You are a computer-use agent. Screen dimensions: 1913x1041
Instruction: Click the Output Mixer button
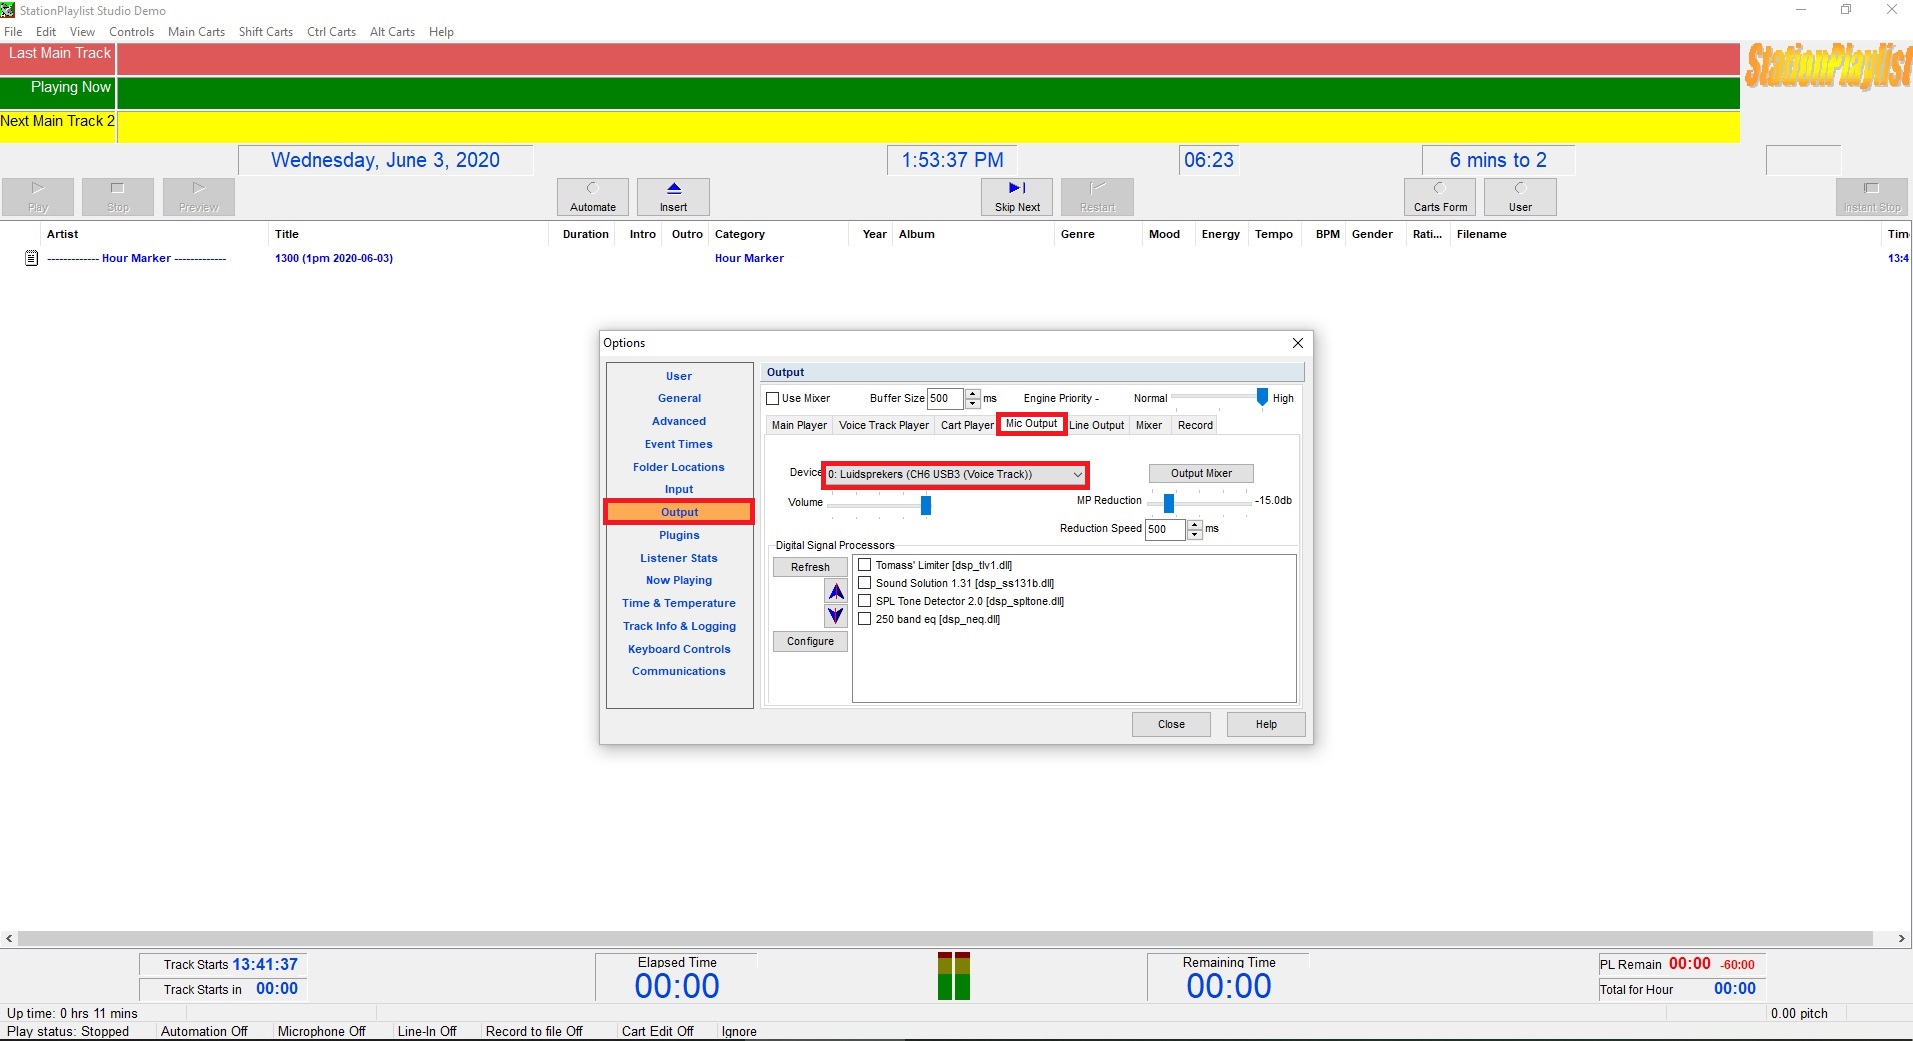(x=1200, y=473)
